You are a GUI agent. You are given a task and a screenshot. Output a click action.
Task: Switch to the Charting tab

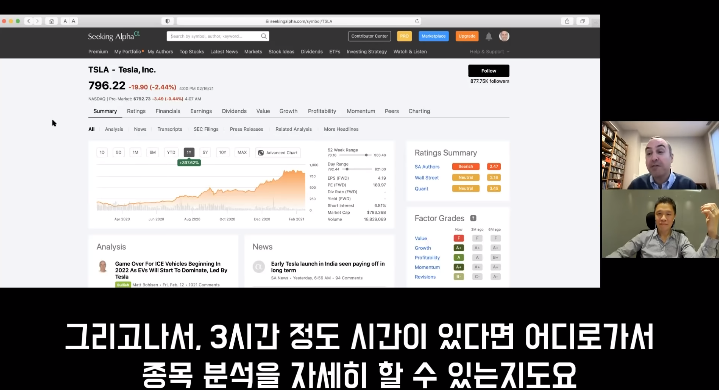[419, 111]
